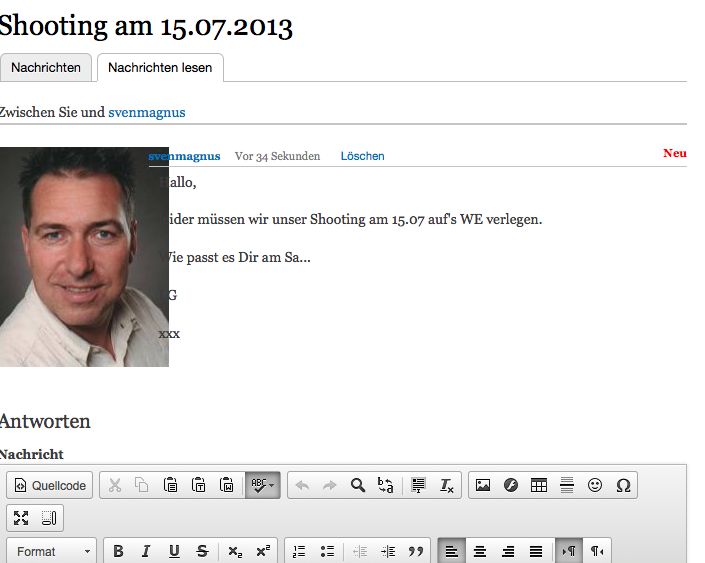Screen dimensions: 705x563
Task: Select the Nachrichten lesen tab
Action: pyautogui.click(x=160, y=68)
